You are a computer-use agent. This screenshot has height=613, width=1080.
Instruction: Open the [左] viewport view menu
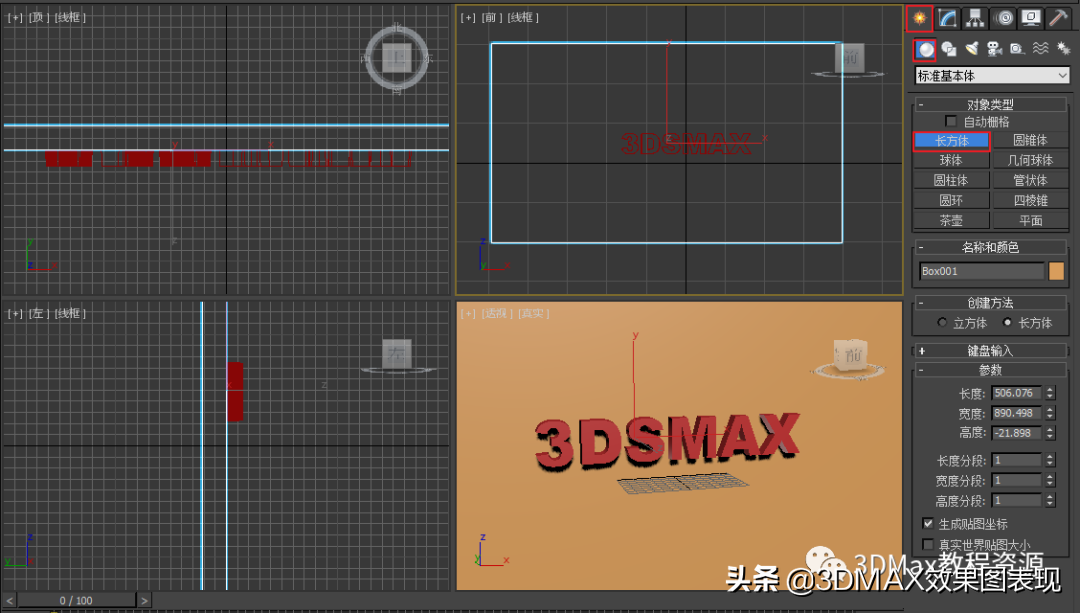coord(37,313)
